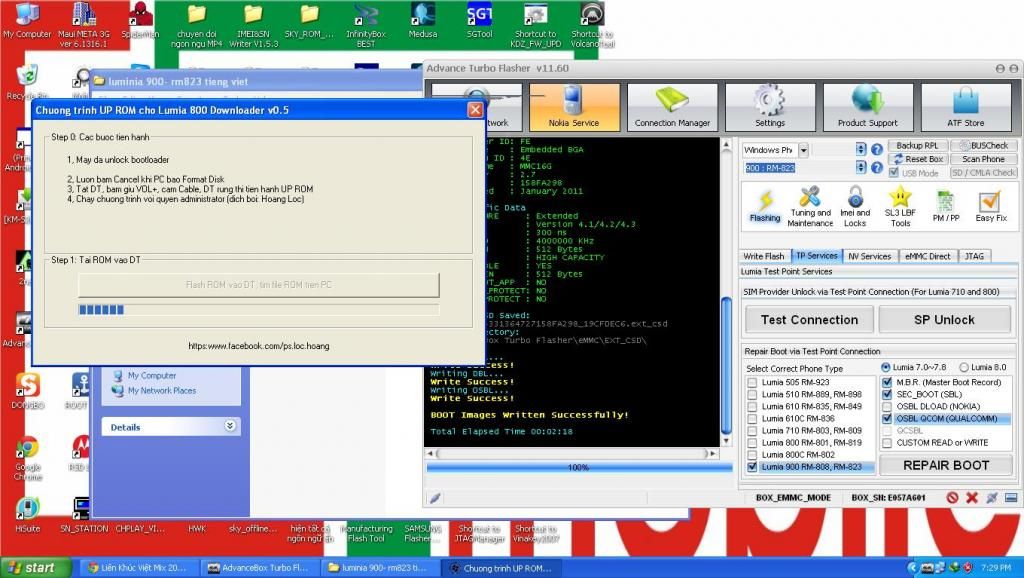Open the Google Chrome desktop icon

click(27, 458)
